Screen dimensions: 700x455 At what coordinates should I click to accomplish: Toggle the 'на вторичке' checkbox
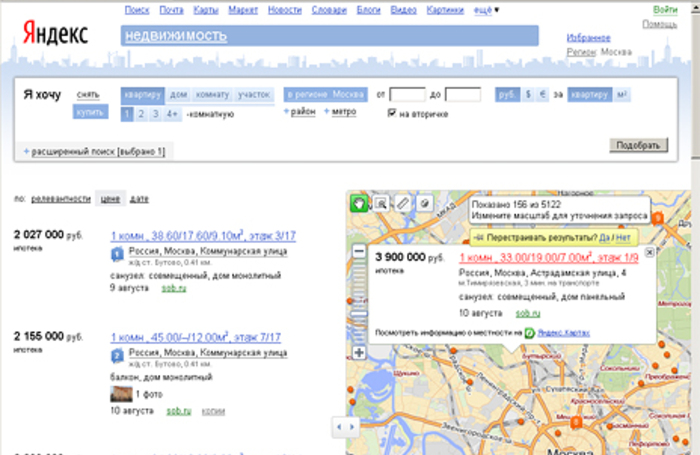392,113
